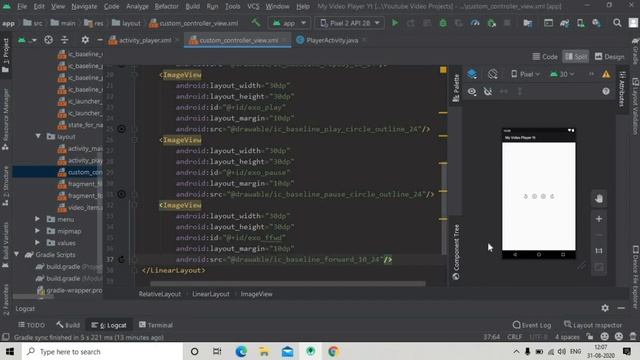Run the app with green play button
This screenshot has height=360, width=640.
point(395,23)
